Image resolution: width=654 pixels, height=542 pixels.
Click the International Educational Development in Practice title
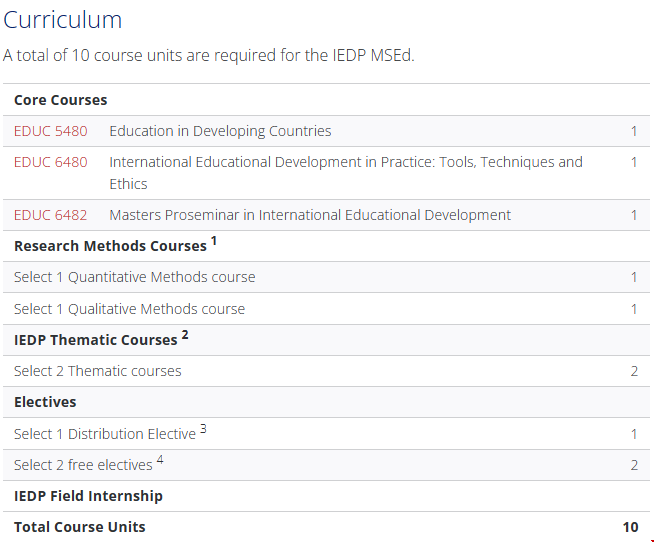tap(345, 162)
